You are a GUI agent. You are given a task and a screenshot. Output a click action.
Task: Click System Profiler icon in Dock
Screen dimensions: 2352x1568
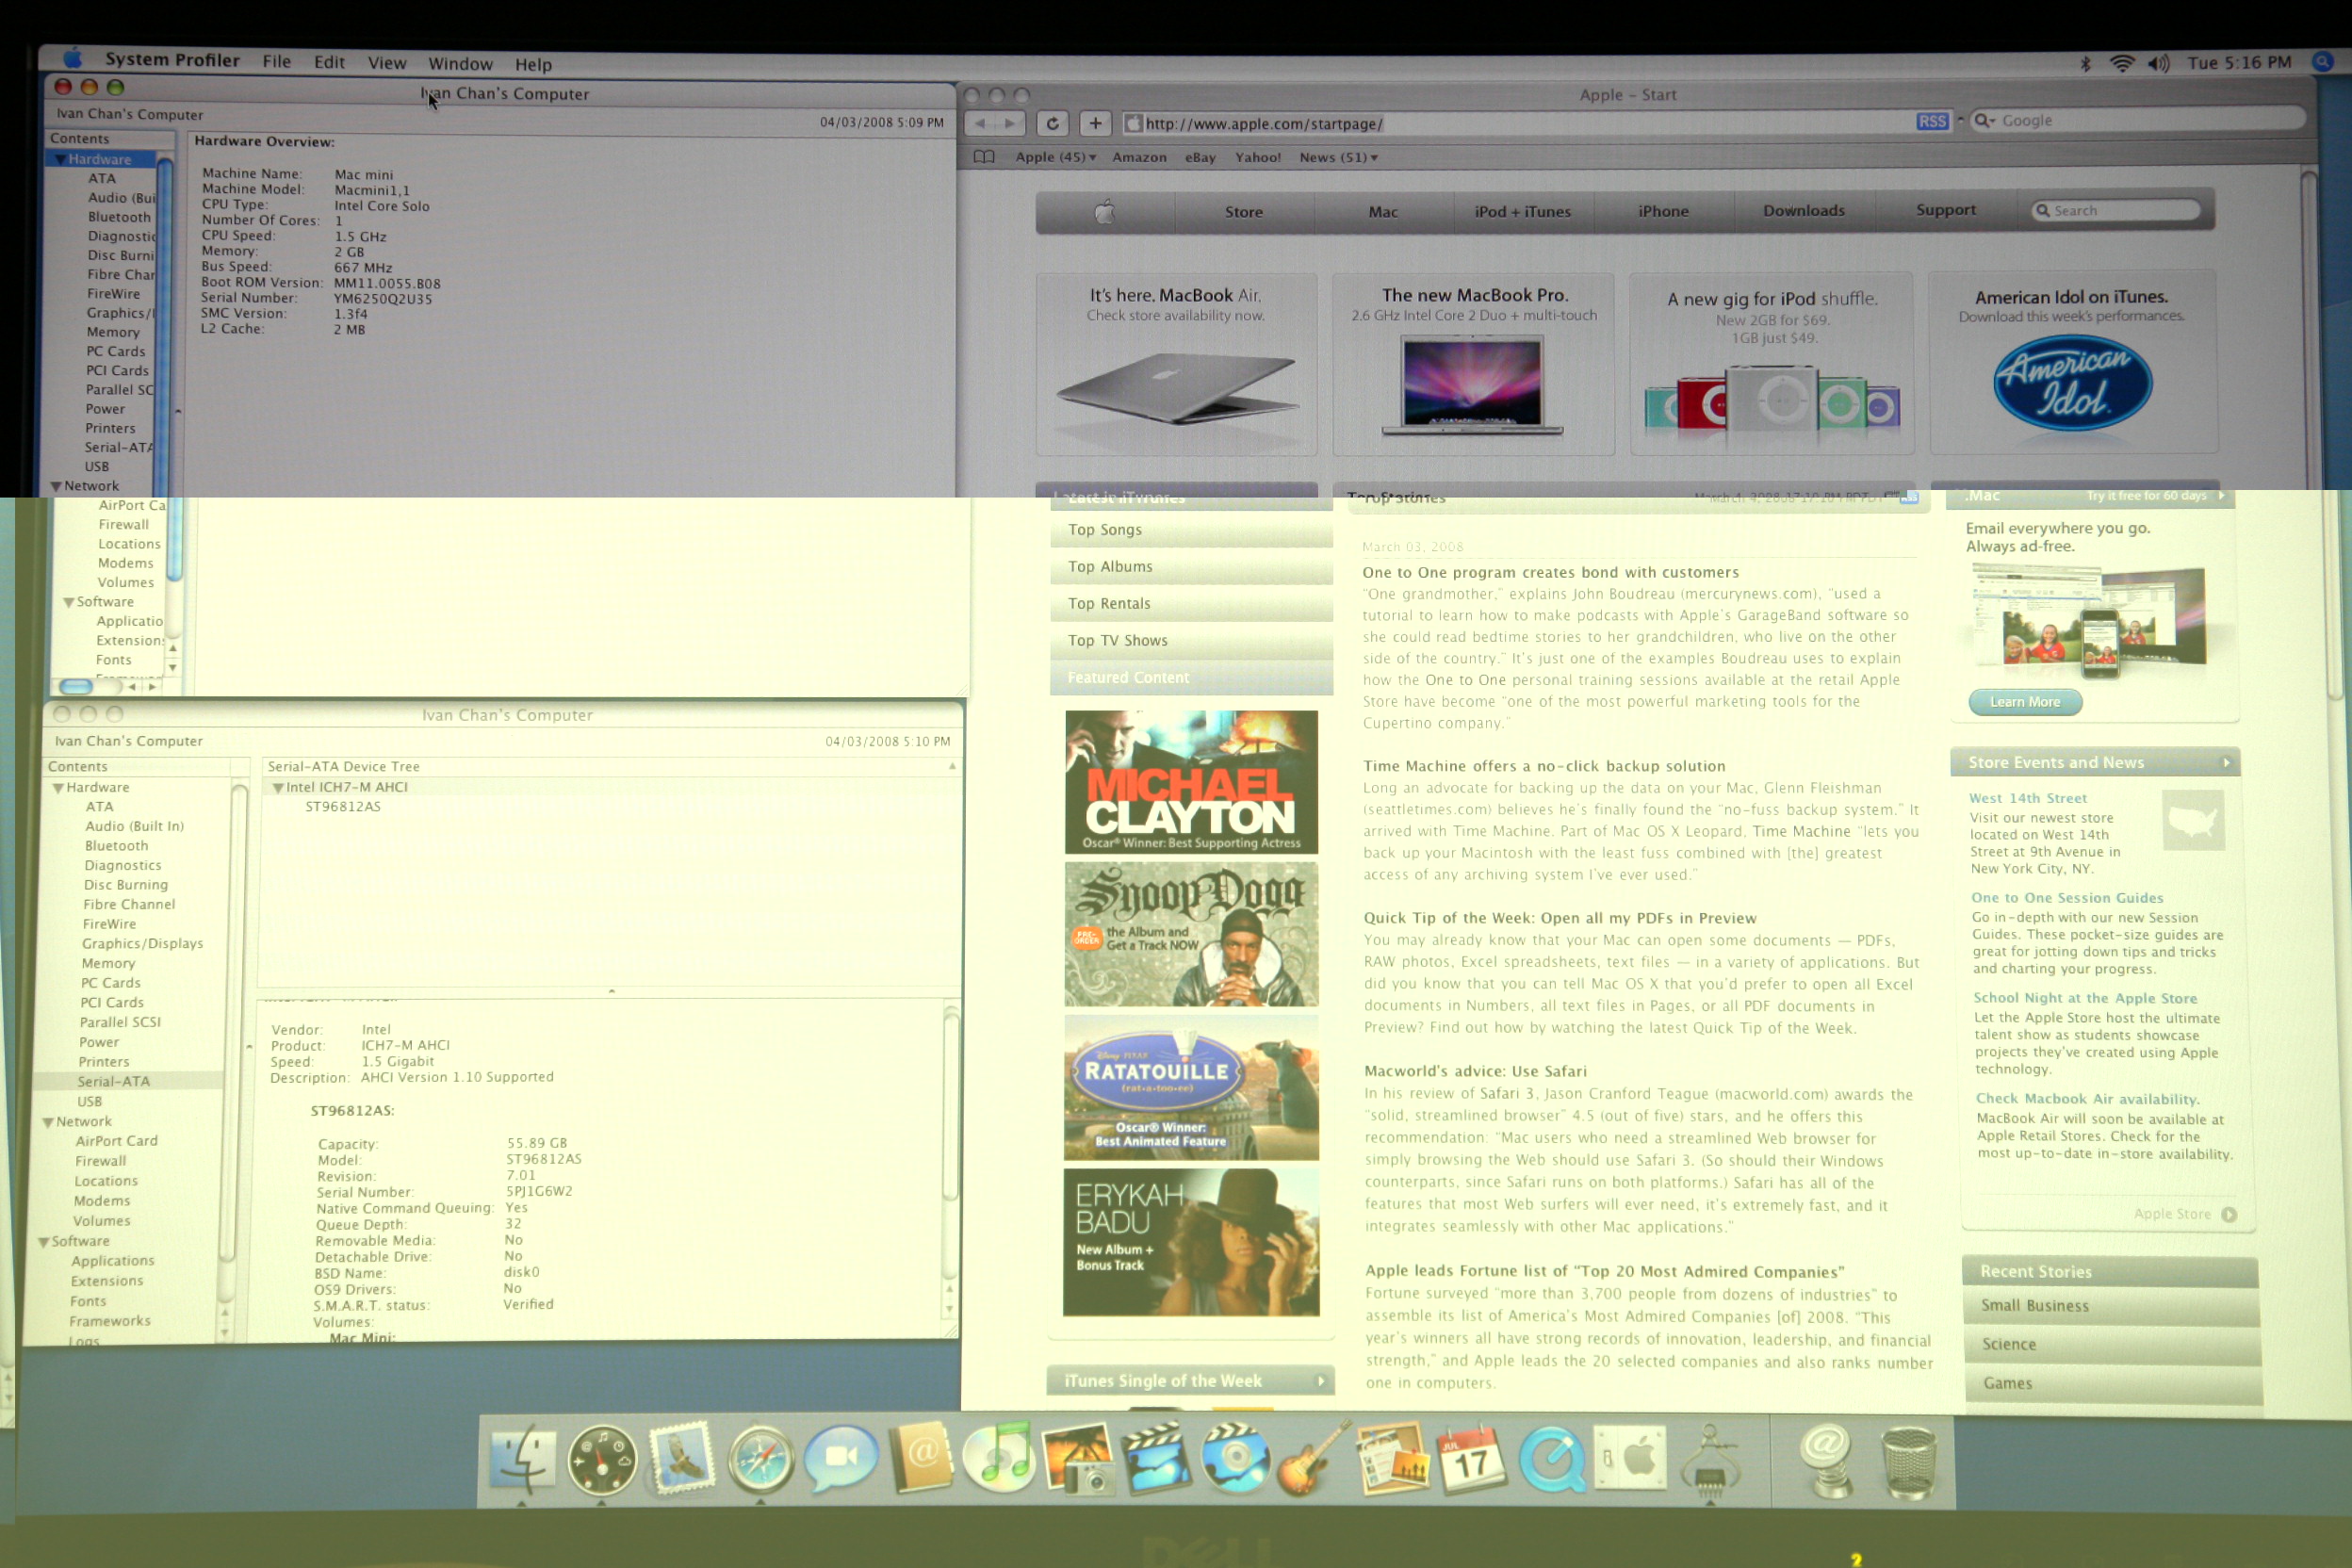click(1711, 1461)
